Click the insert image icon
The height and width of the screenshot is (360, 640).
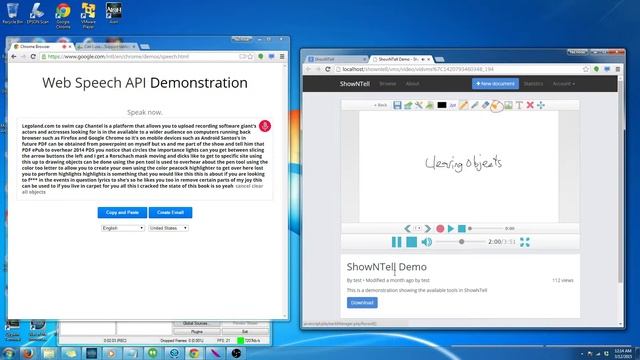[508, 105]
